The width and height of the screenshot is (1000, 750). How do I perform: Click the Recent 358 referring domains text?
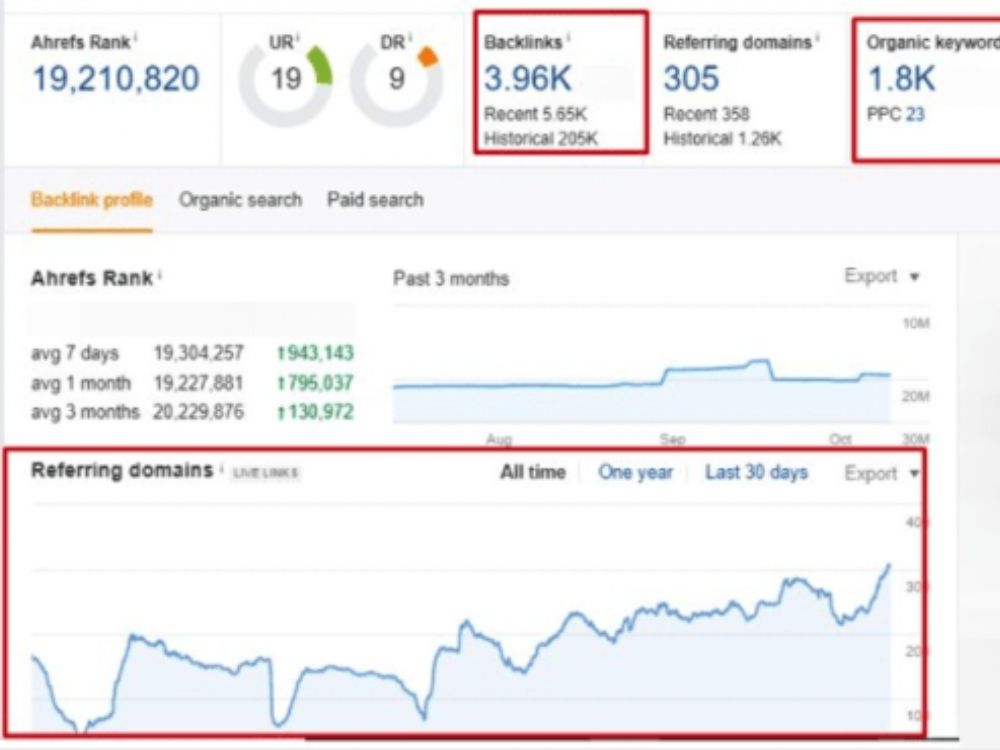pos(707,115)
